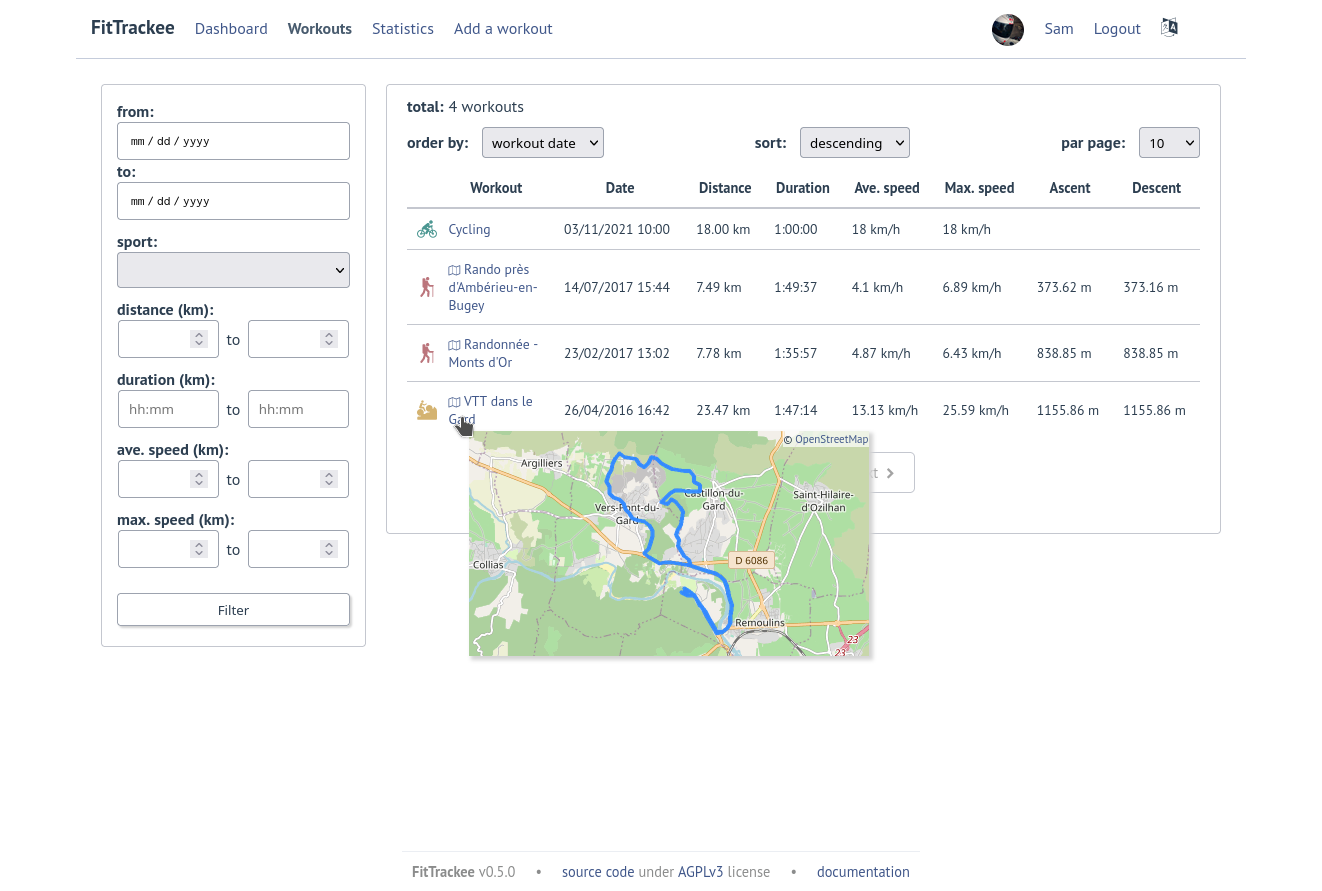Viewport: 1322px width, 891px height.
Task: Open the language selection icon
Action: pos(1169,28)
